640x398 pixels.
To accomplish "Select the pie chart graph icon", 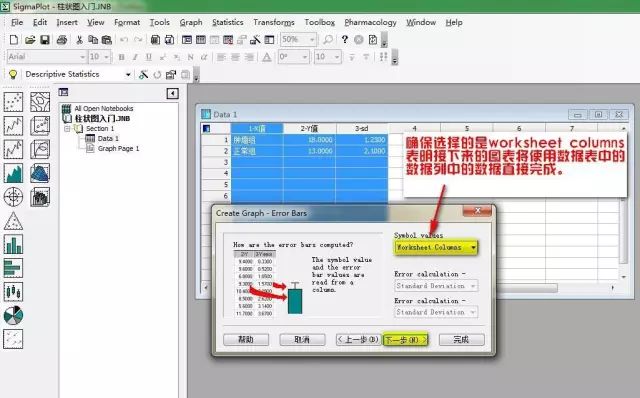I will [x=13, y=315].
